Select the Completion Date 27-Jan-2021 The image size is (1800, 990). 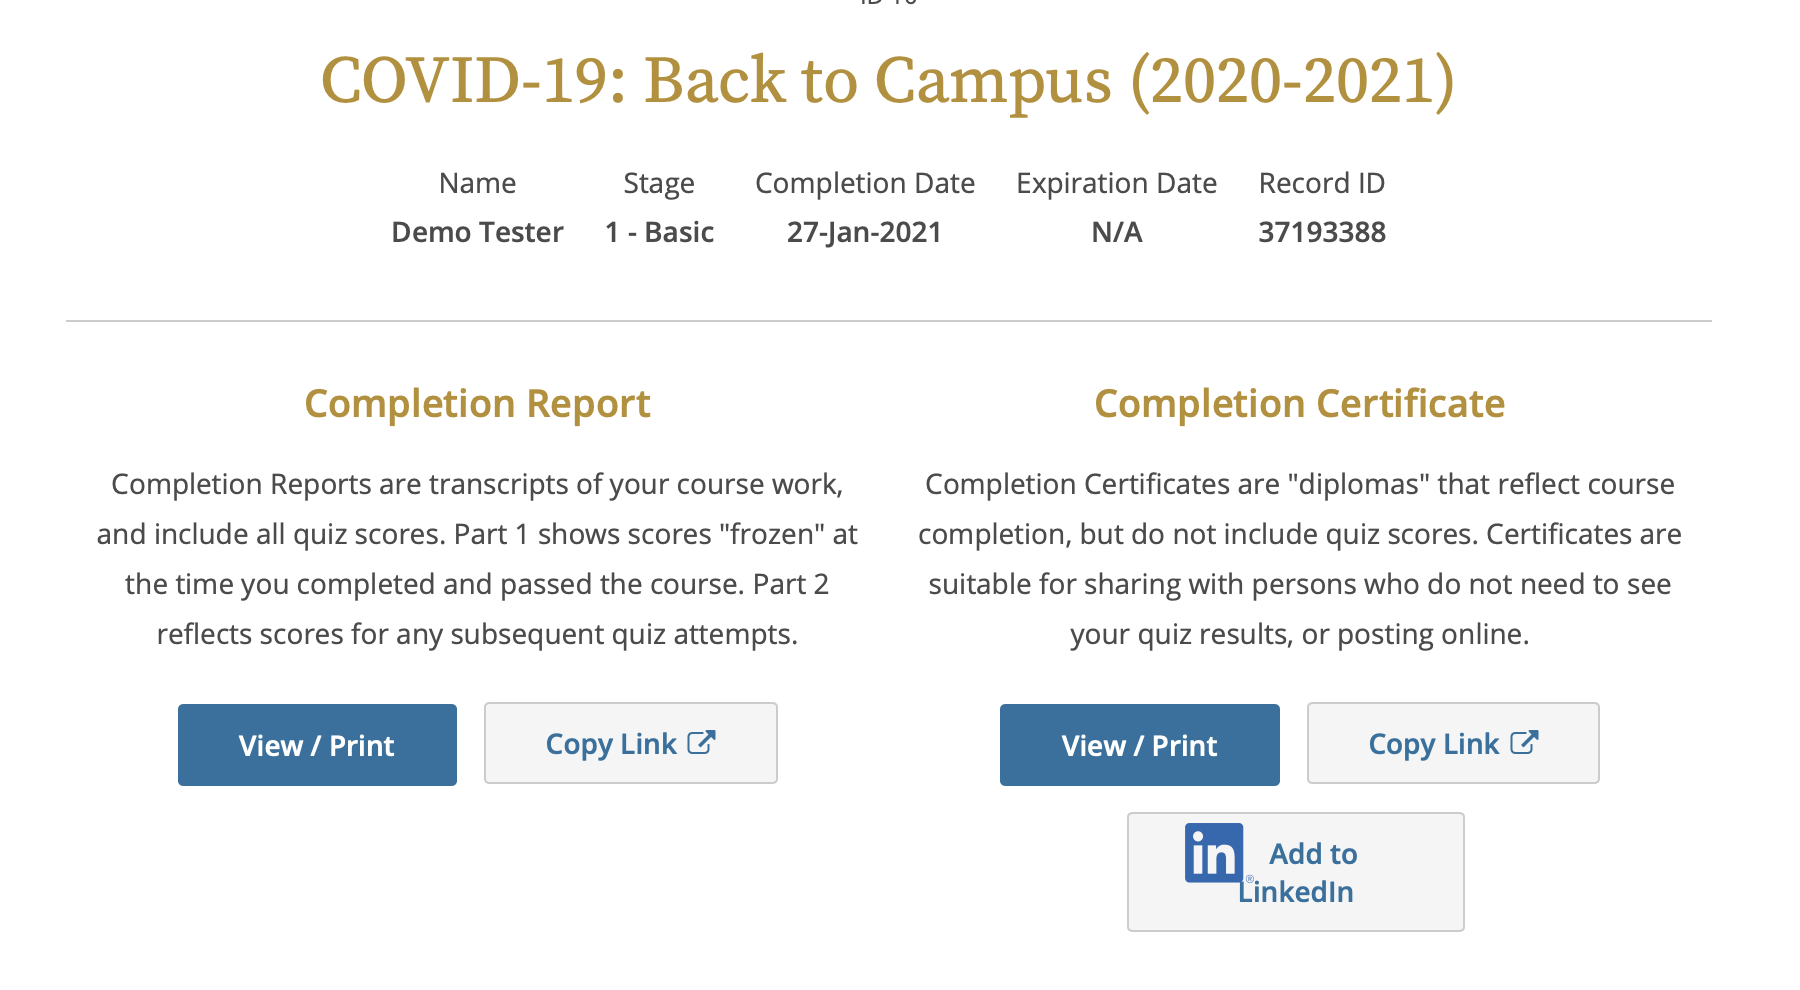click(x=864, y=231)
